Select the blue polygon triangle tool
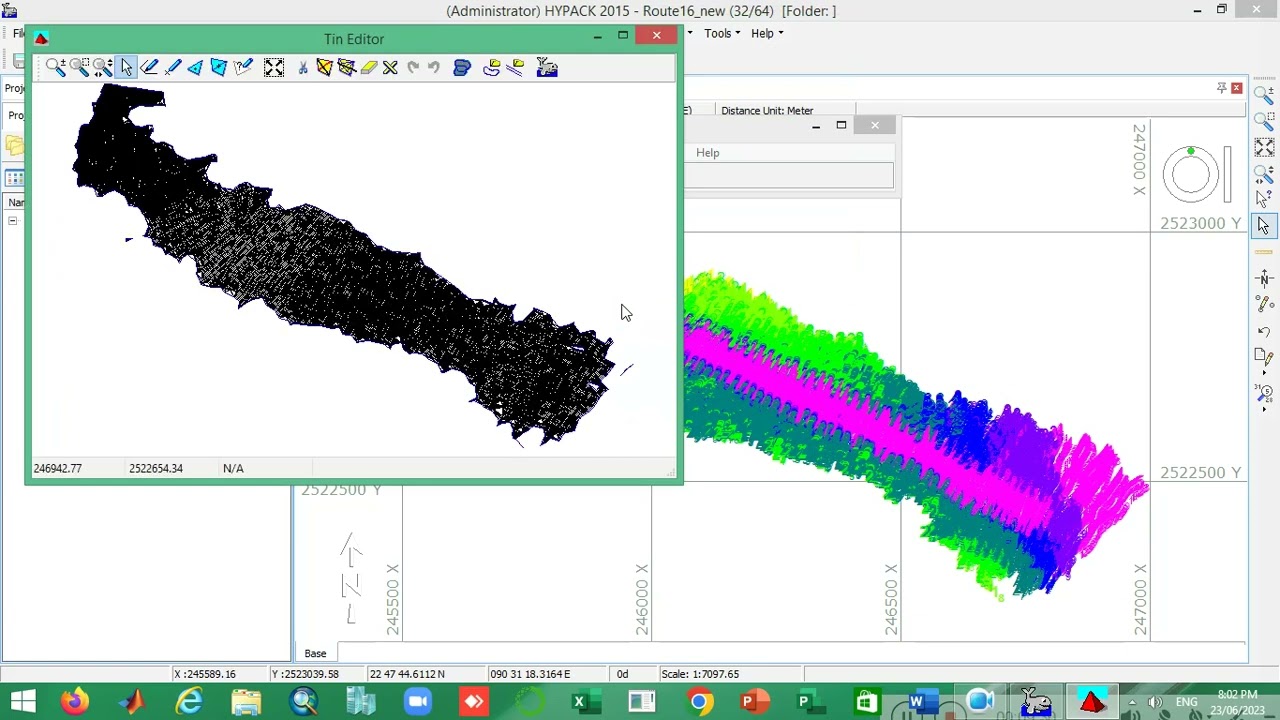The image size is (1280, 720). point(218,67)
